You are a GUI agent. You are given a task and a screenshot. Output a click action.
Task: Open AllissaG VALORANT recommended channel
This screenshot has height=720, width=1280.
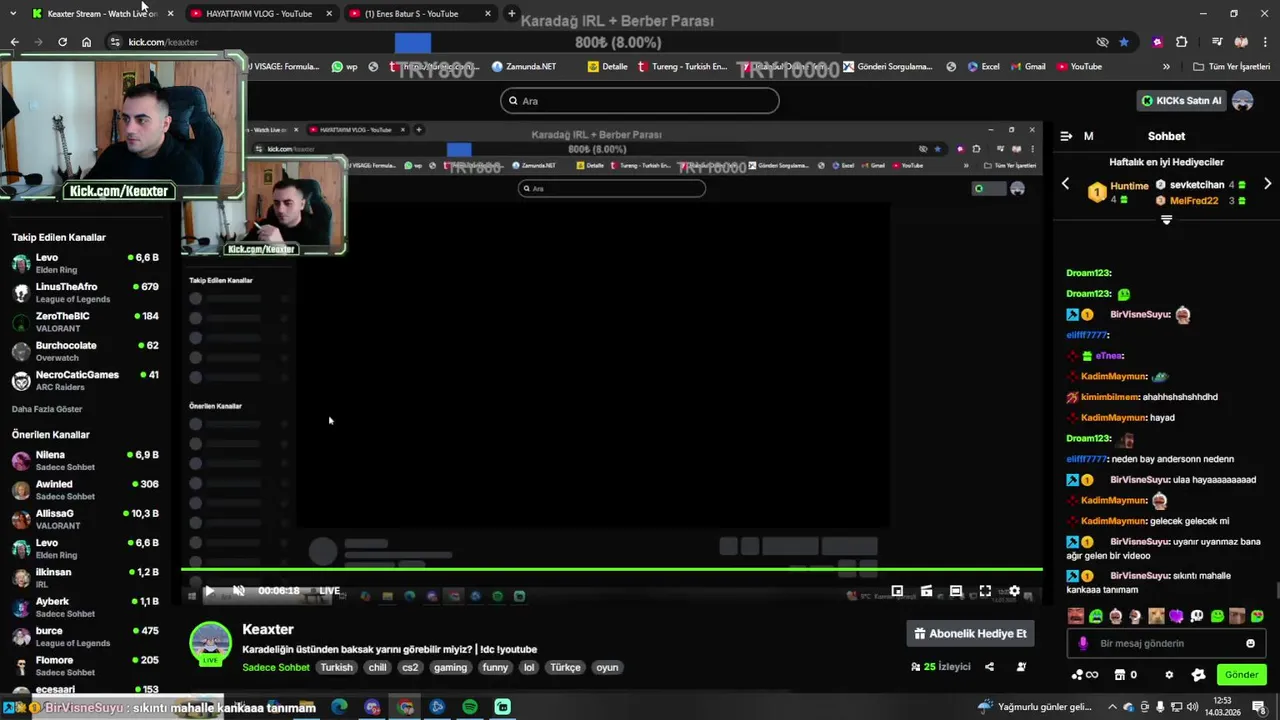click(86, 519)
